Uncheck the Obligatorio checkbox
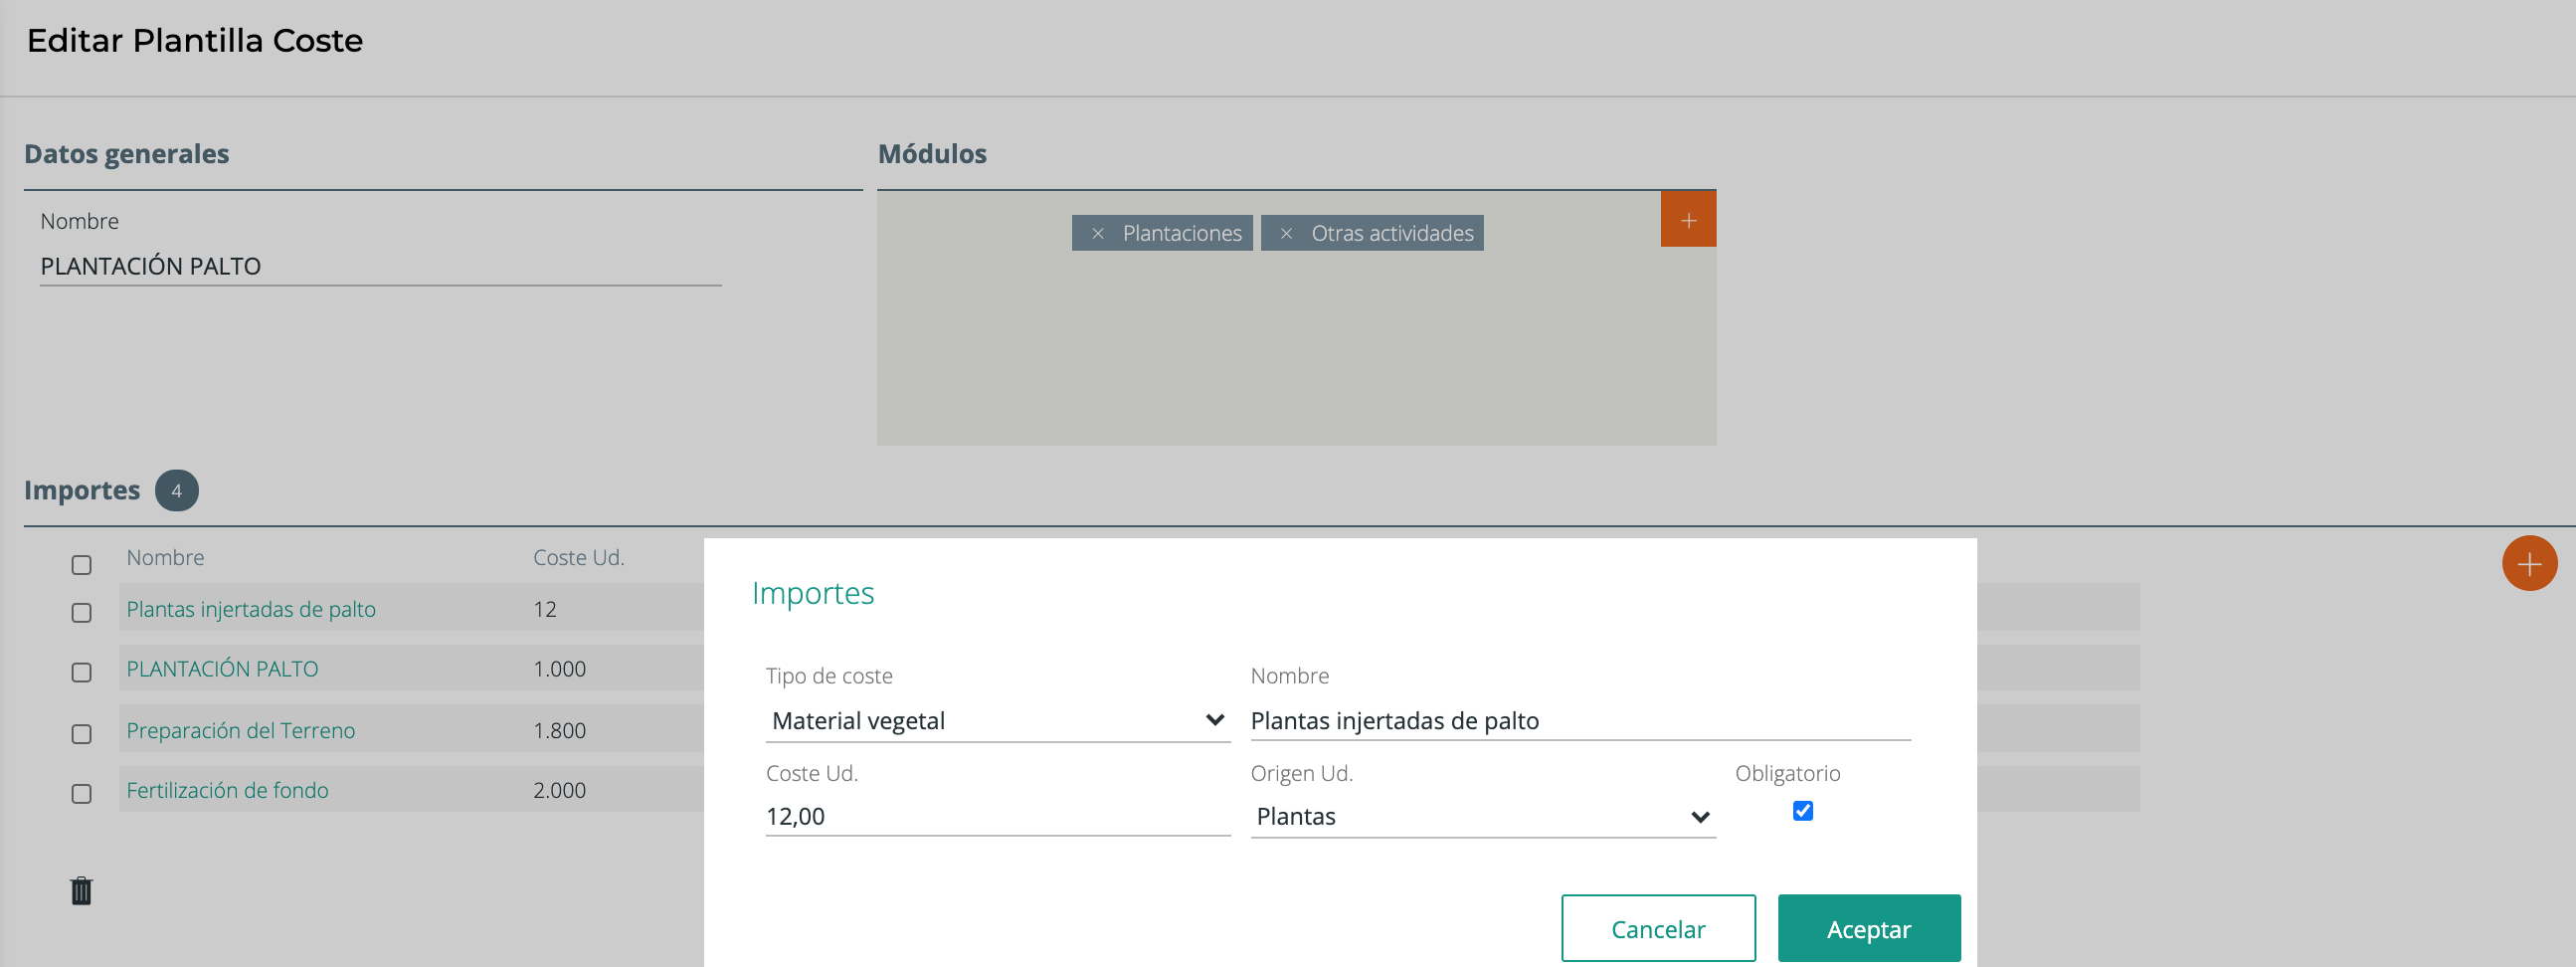Viewport: 2576px width, 967px height. (x=1803, y=811)
